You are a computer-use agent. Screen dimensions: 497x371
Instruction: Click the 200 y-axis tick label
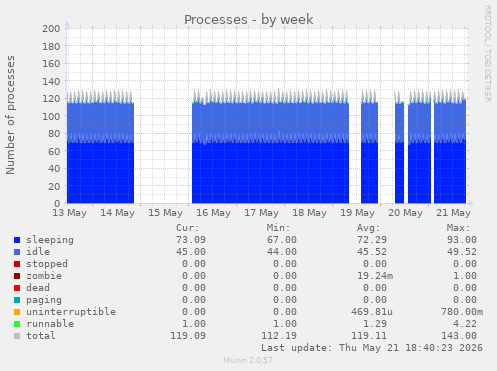[x=51, y=28]
